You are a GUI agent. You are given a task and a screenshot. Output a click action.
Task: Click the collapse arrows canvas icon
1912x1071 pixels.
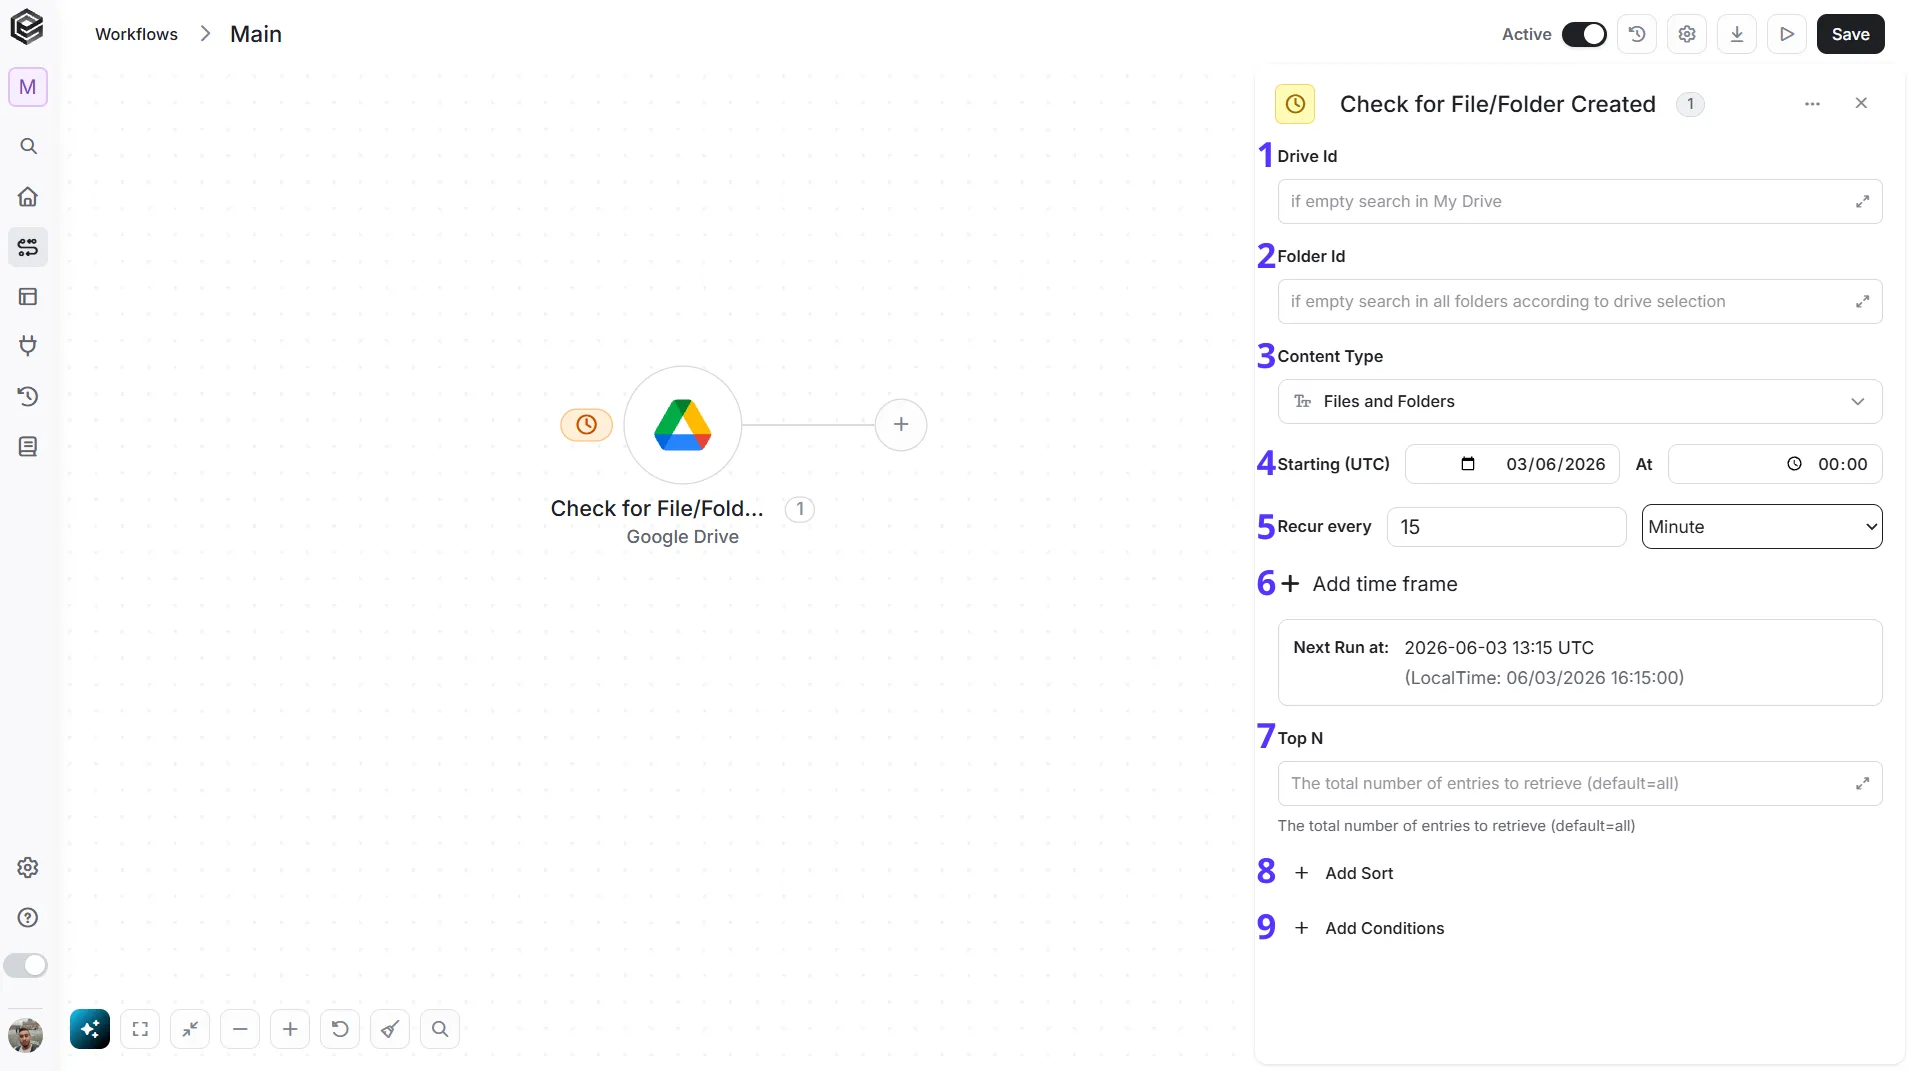[x=190, y=1029]
